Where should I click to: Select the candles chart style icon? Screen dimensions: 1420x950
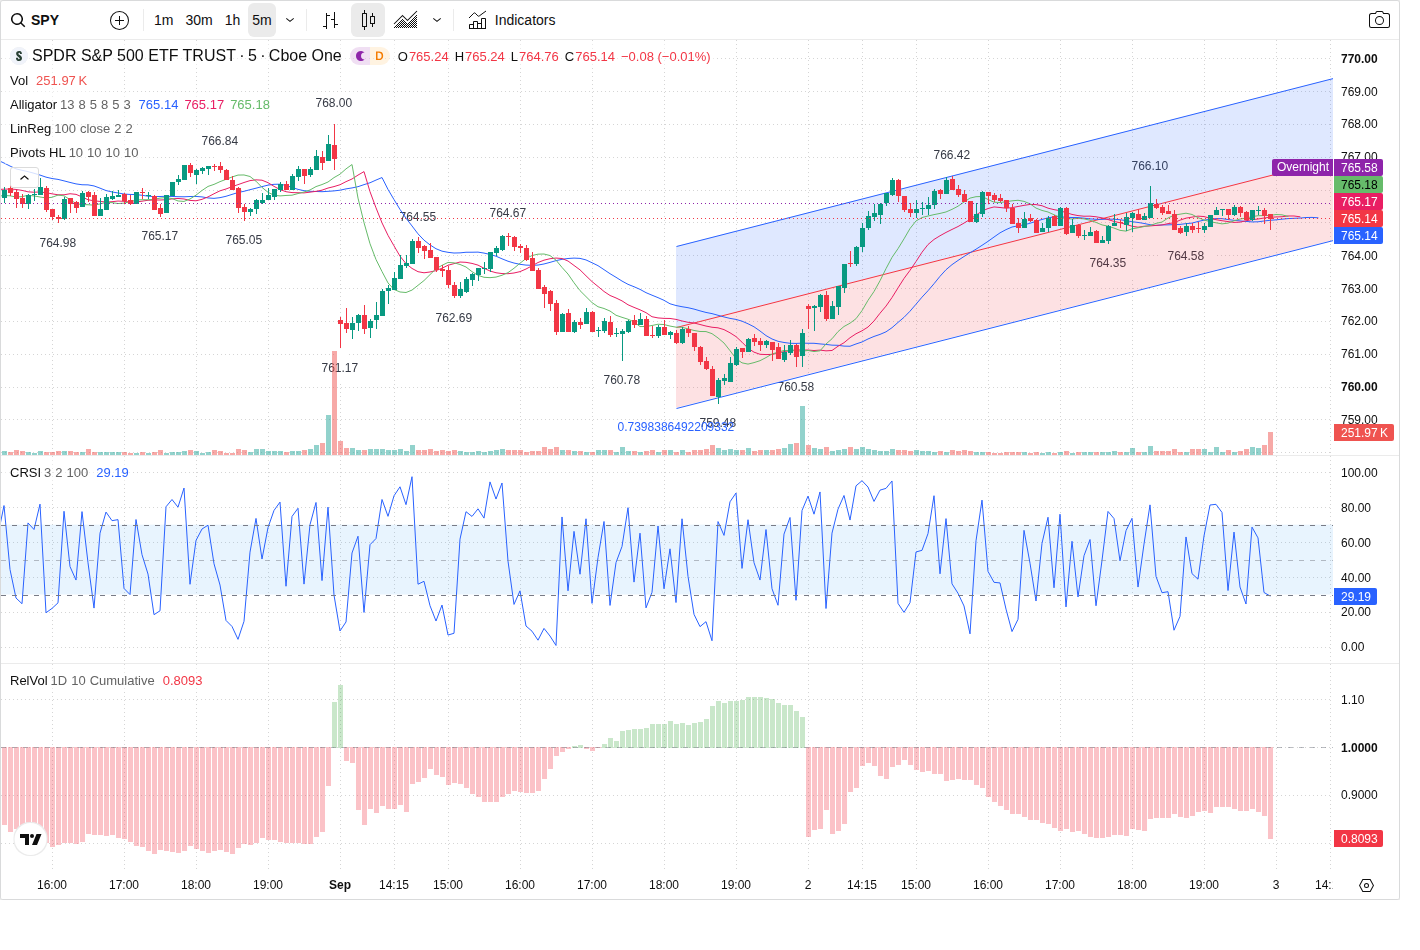coord(368,20)
